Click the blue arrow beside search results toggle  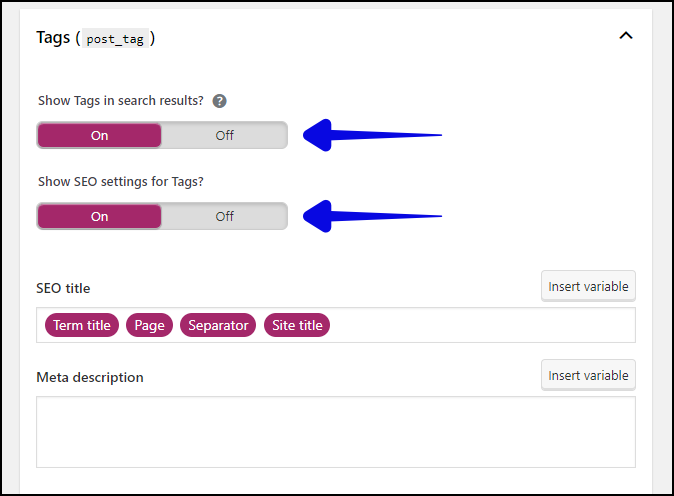point(372,135)
